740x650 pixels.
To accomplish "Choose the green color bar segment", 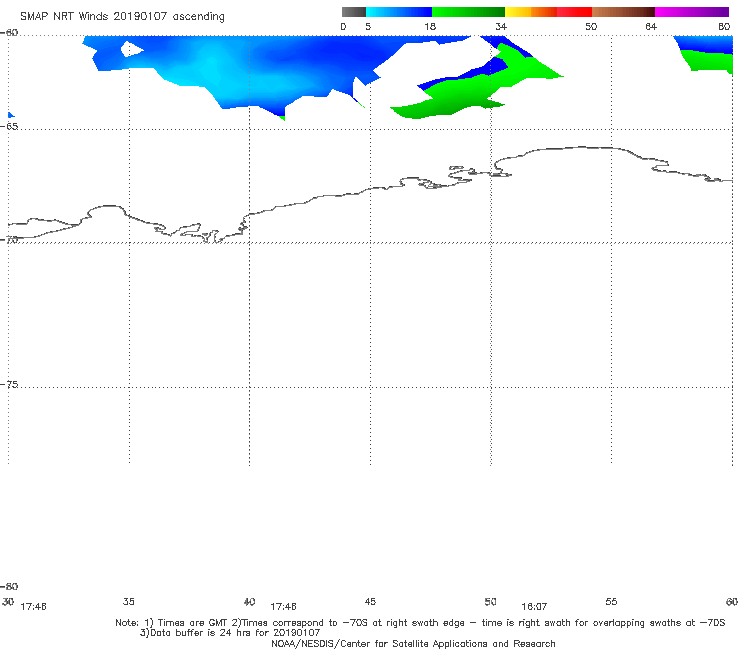I will coord(468,12).
